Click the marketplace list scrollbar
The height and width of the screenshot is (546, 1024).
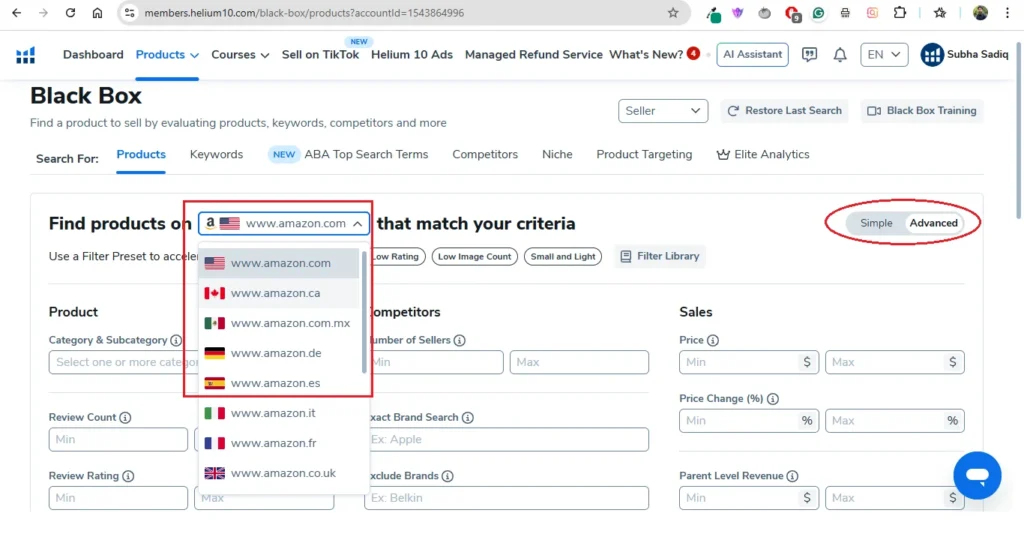(x=364, y=313)
